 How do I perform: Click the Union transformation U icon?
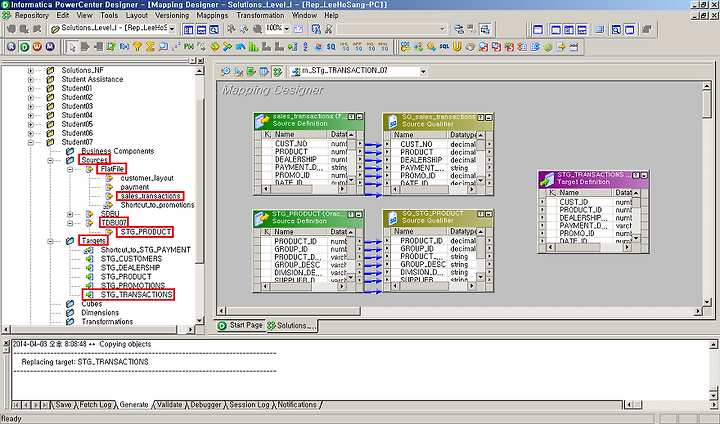click(457, 46)
